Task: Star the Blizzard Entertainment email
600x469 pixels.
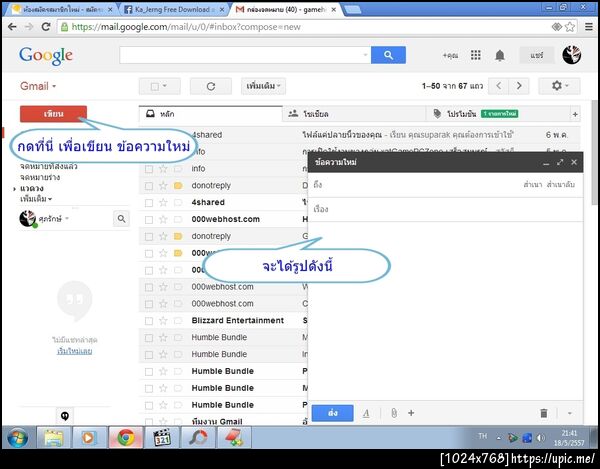Action: (163, 321)
